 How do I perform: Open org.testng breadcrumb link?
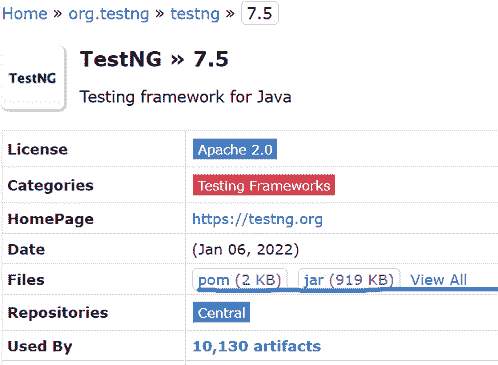(x=109, y=14)
